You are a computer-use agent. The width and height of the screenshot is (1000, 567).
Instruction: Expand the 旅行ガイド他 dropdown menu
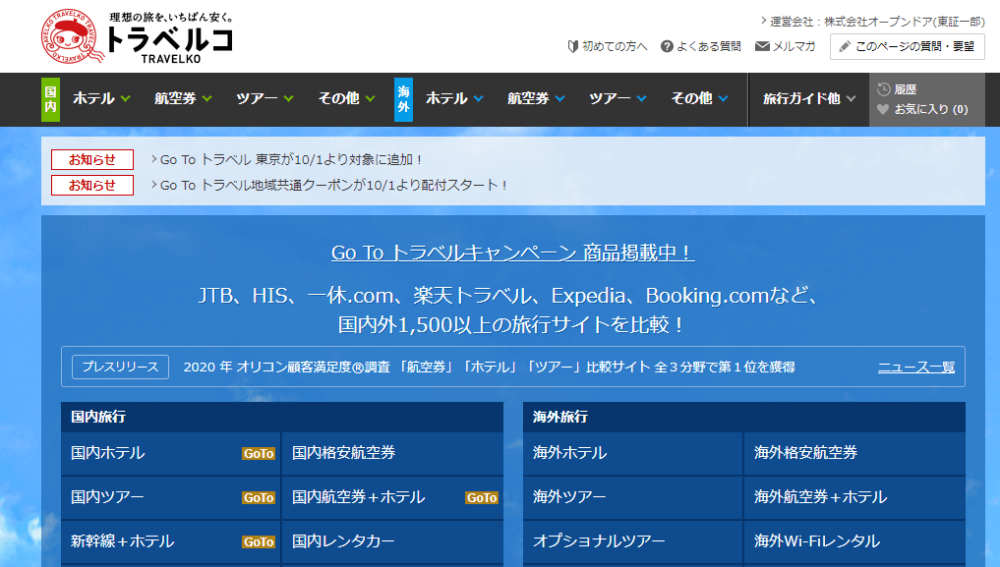tap(809, 98)
